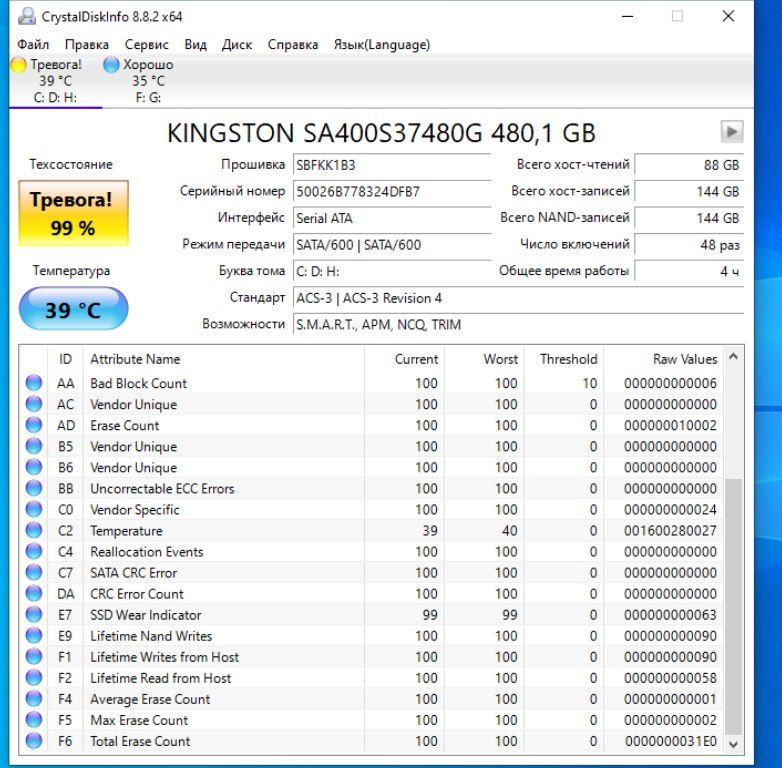Click the firmware field SBFKK1B3

(x=392, y=165)
